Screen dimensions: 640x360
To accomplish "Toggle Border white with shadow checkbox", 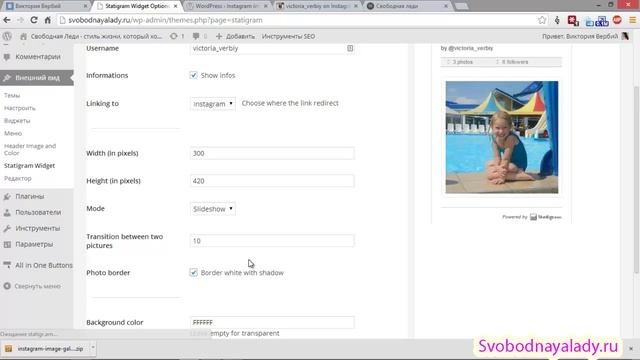I will coord(193,272).
